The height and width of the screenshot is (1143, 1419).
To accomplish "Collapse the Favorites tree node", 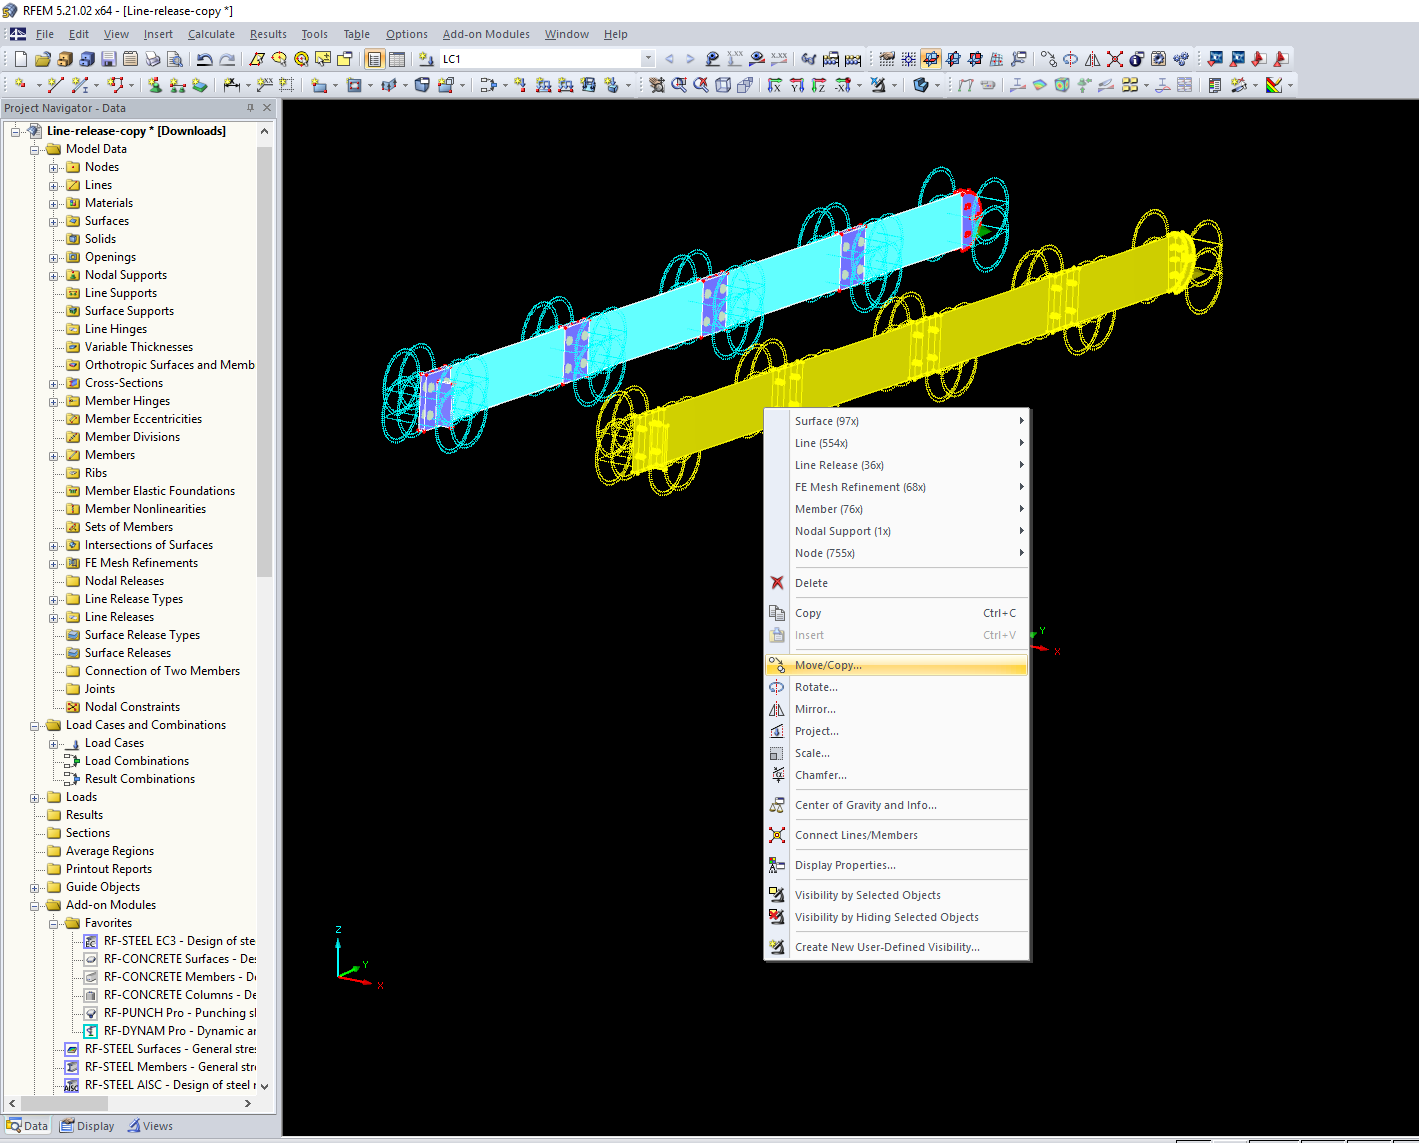I will coord(54,924).
